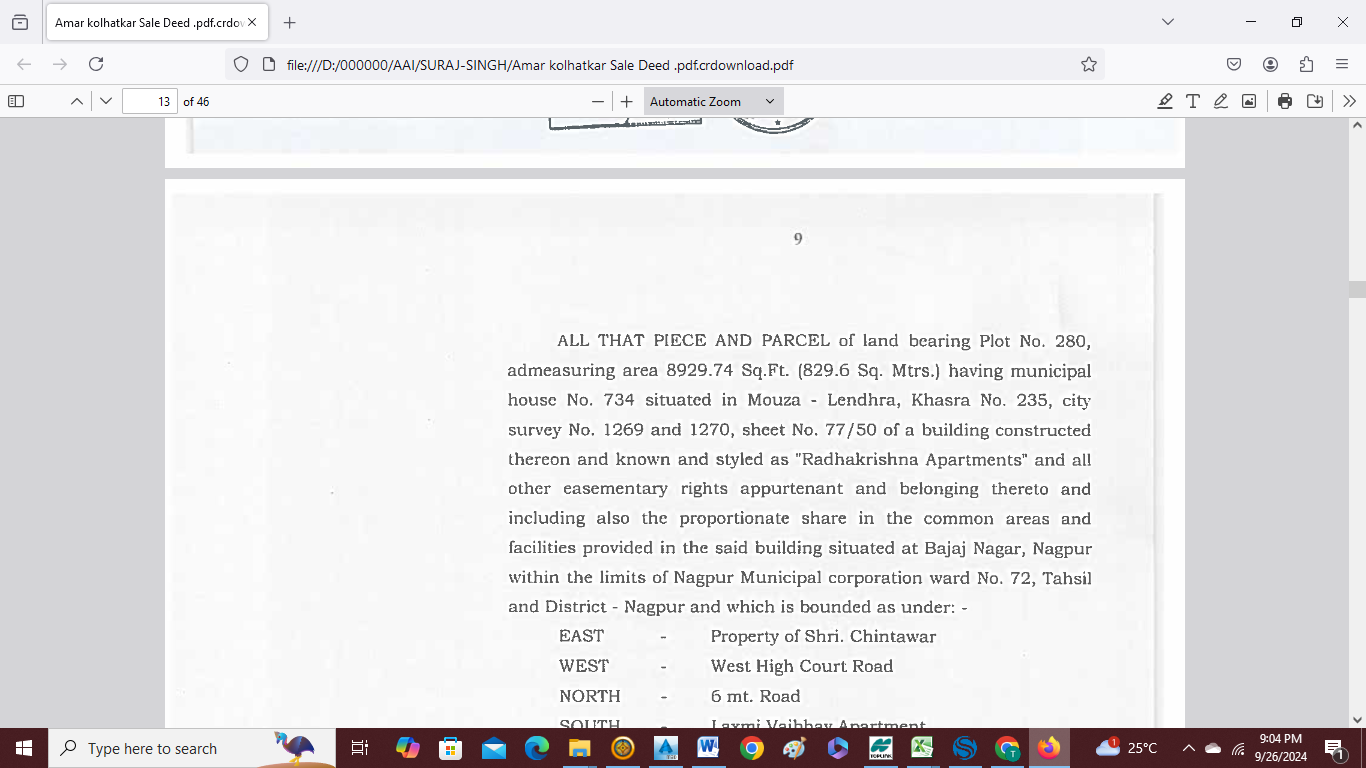Go back to previous page
The image size is (1366, 768).
tap(24, 64)
